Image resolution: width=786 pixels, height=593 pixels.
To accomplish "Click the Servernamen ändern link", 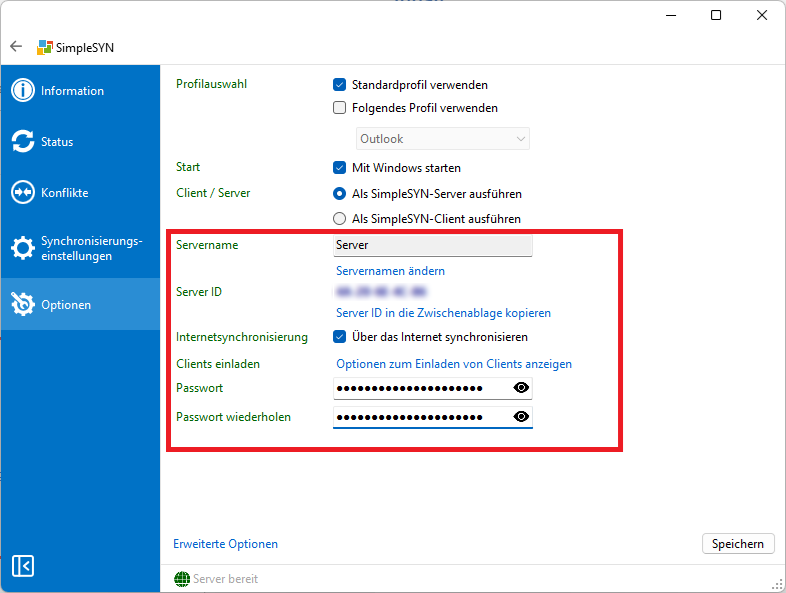I will (390, 271).
